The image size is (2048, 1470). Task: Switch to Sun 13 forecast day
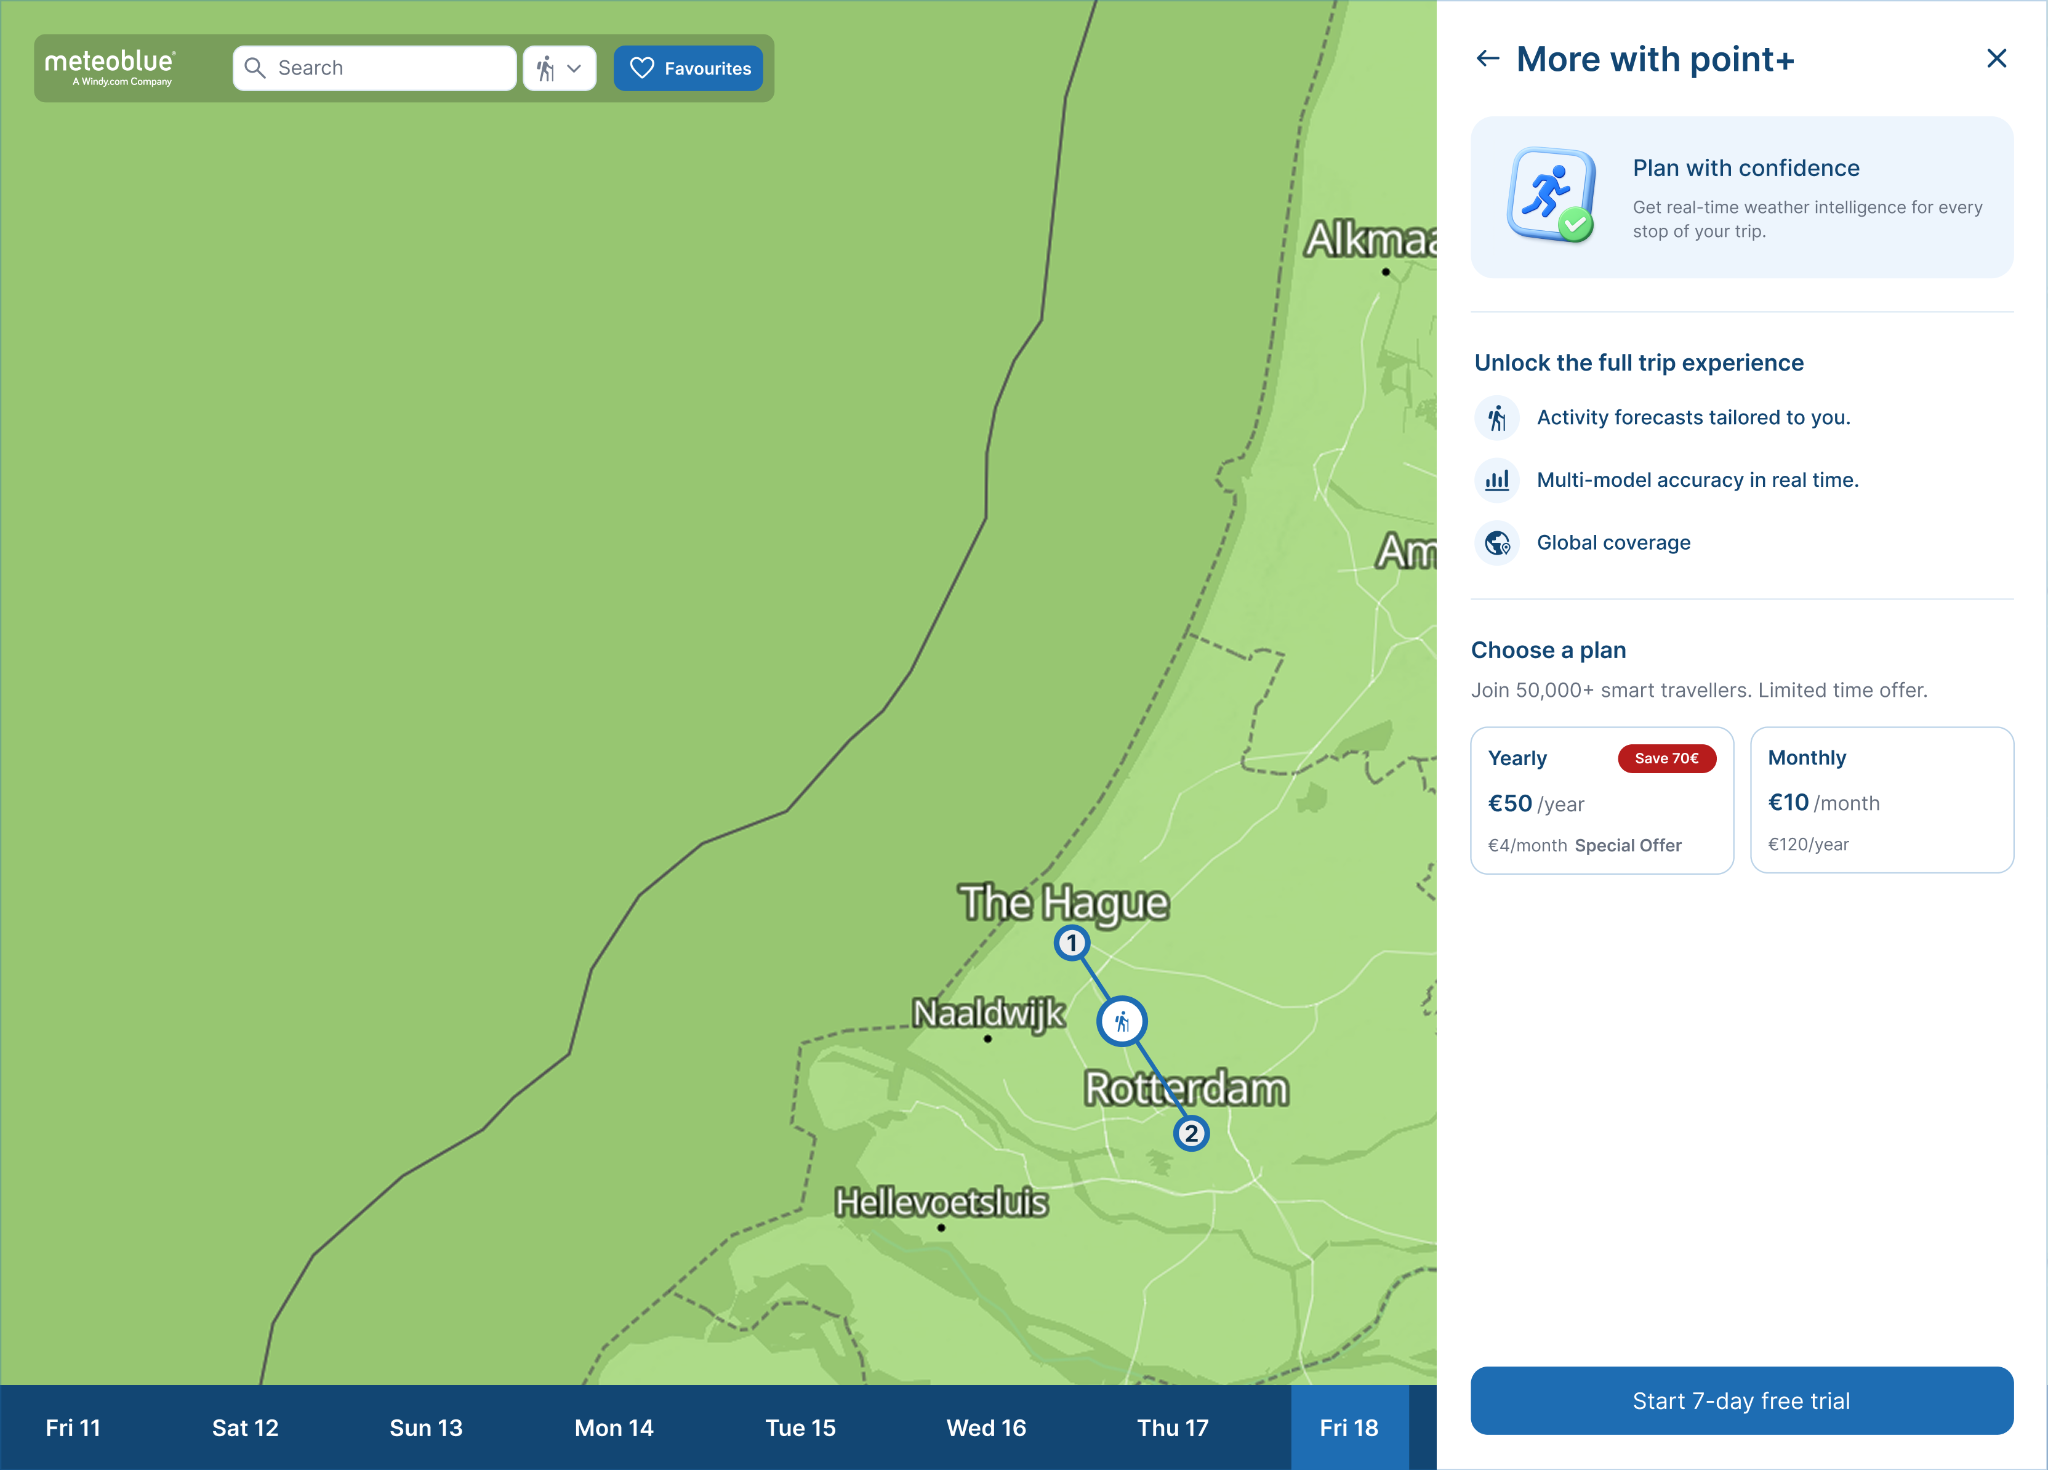(x=426, y=1428)
